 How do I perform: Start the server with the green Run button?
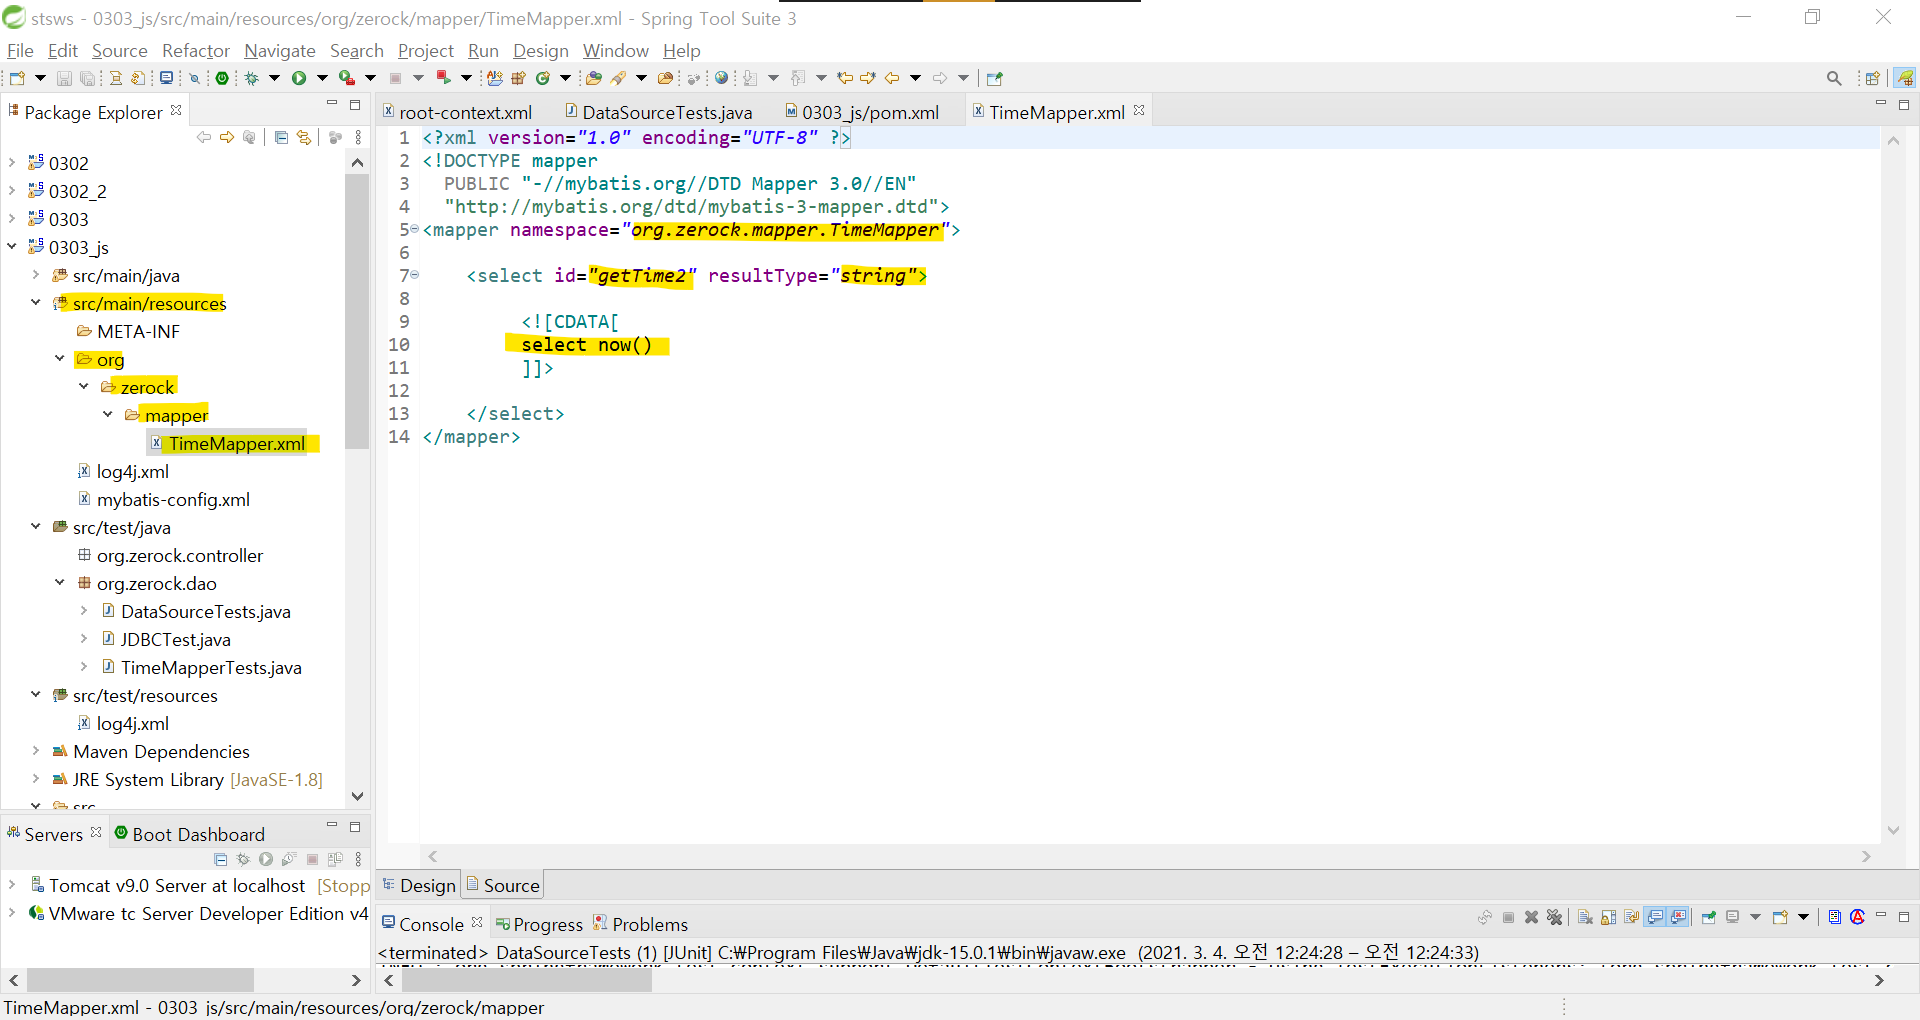click(x=300, y=77)
